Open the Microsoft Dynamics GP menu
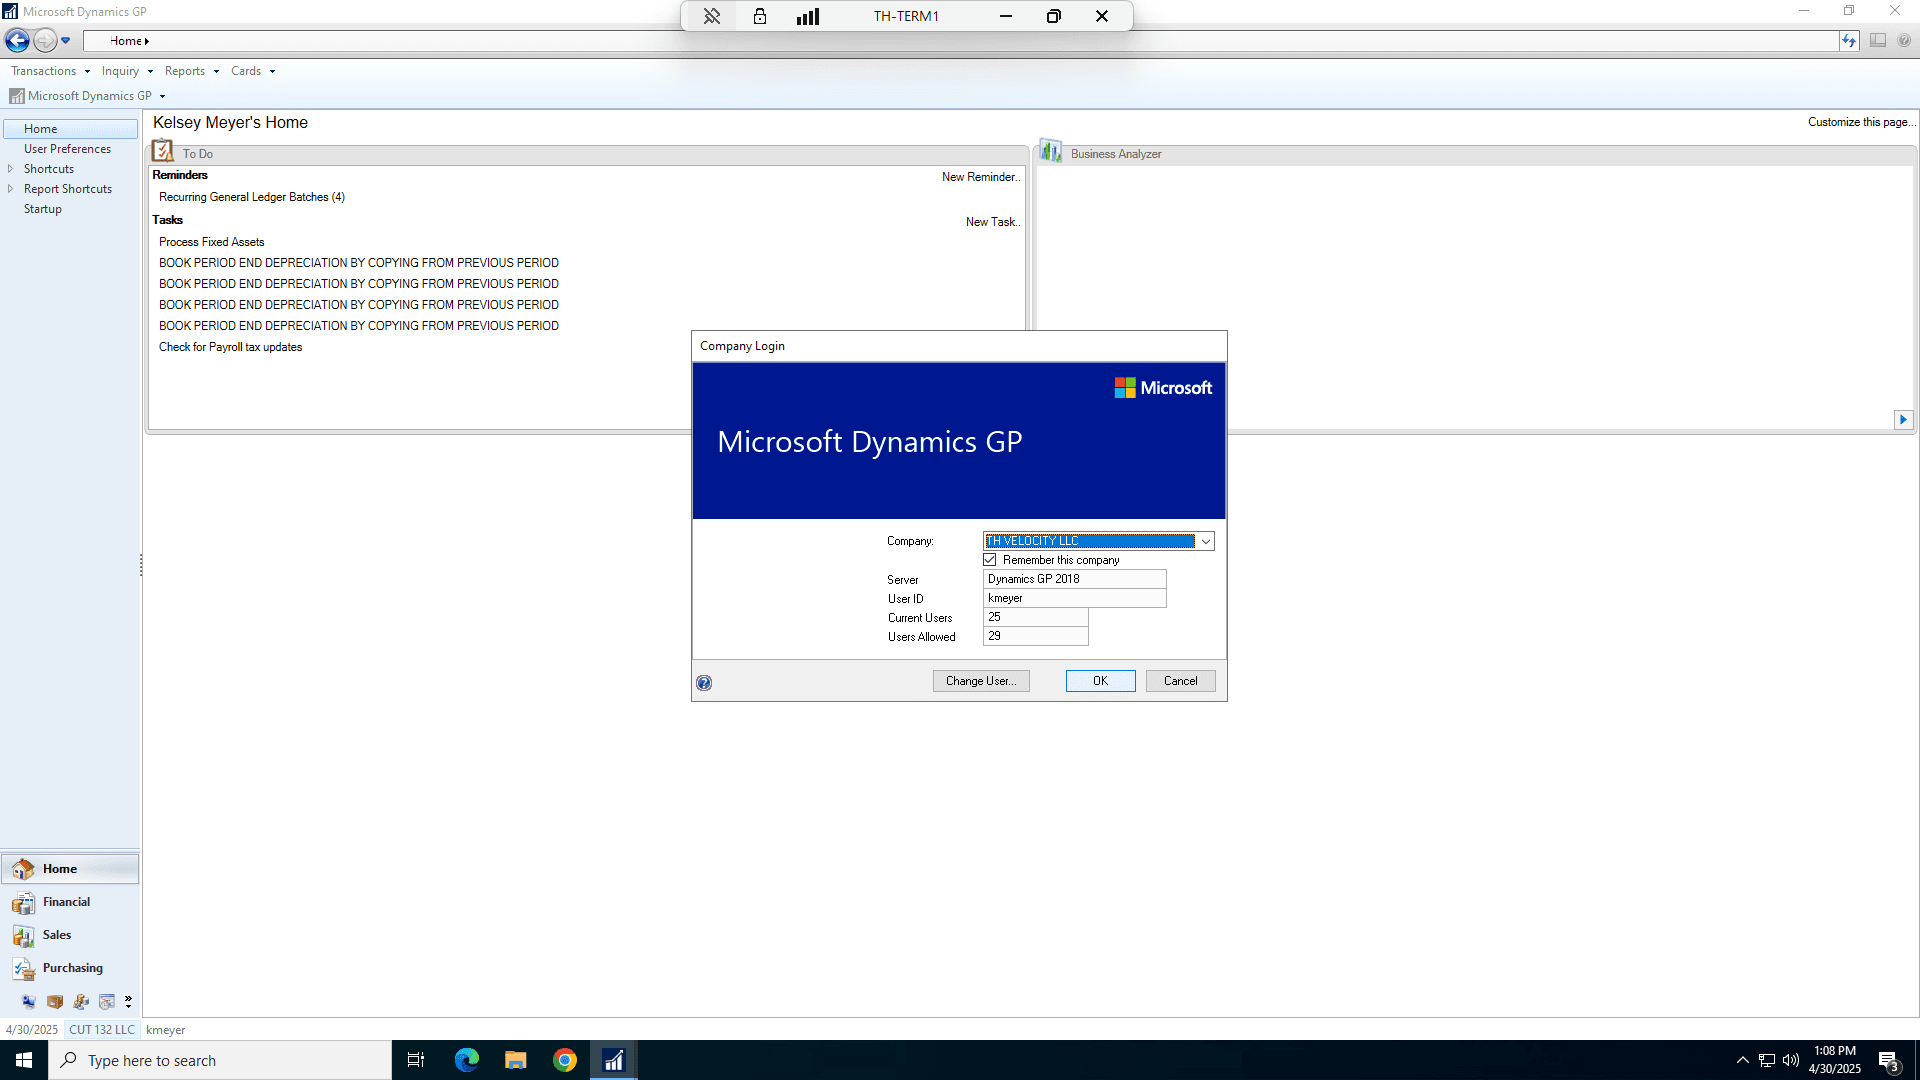1920x1080 pixels. pos(88,96)
